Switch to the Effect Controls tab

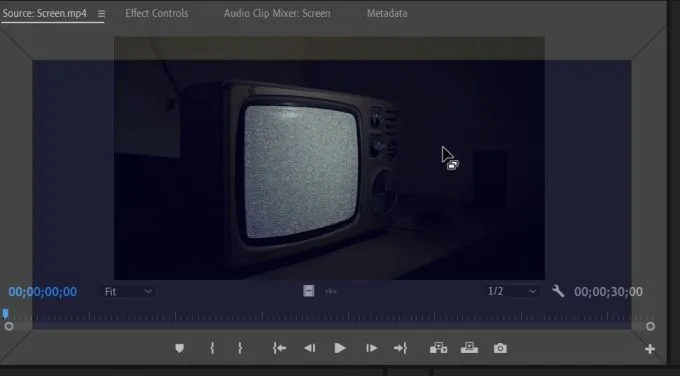click(x=157, y=13)
